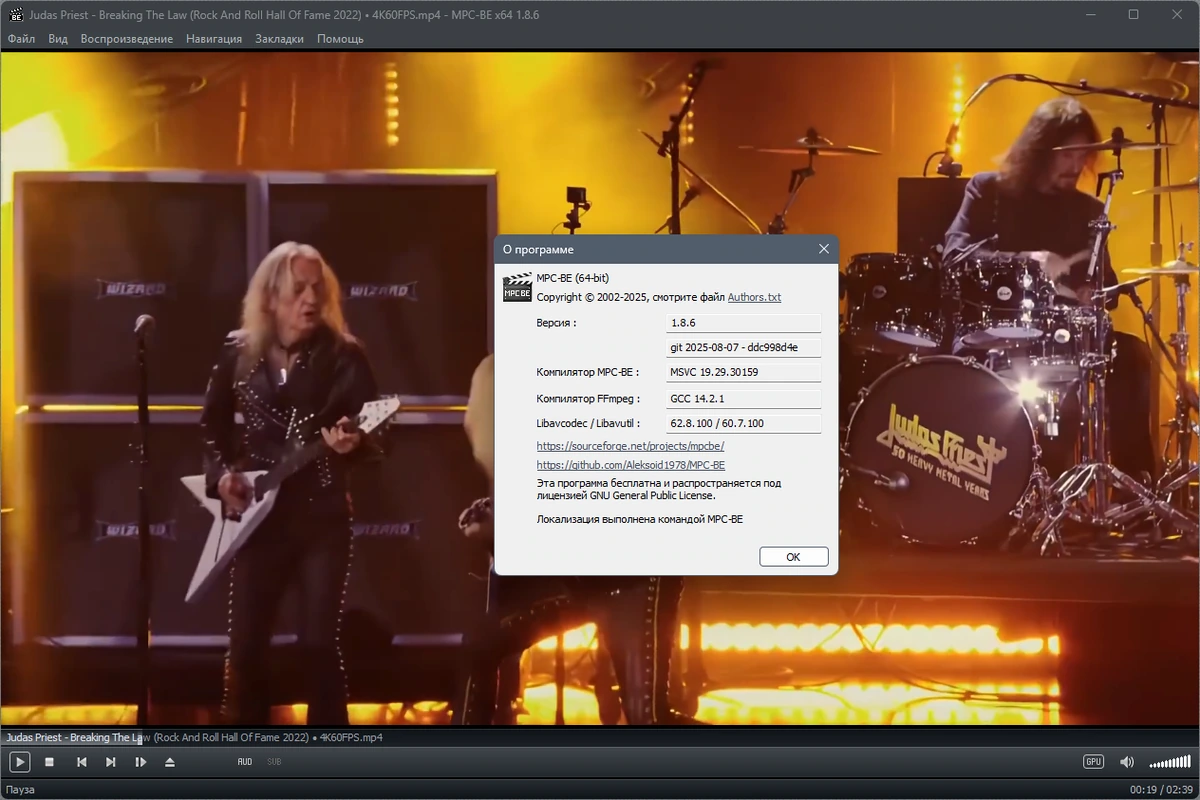Stop playback with the Stop button
The width and height of the screenshot is (1200, 800).
tap(49, 762)
